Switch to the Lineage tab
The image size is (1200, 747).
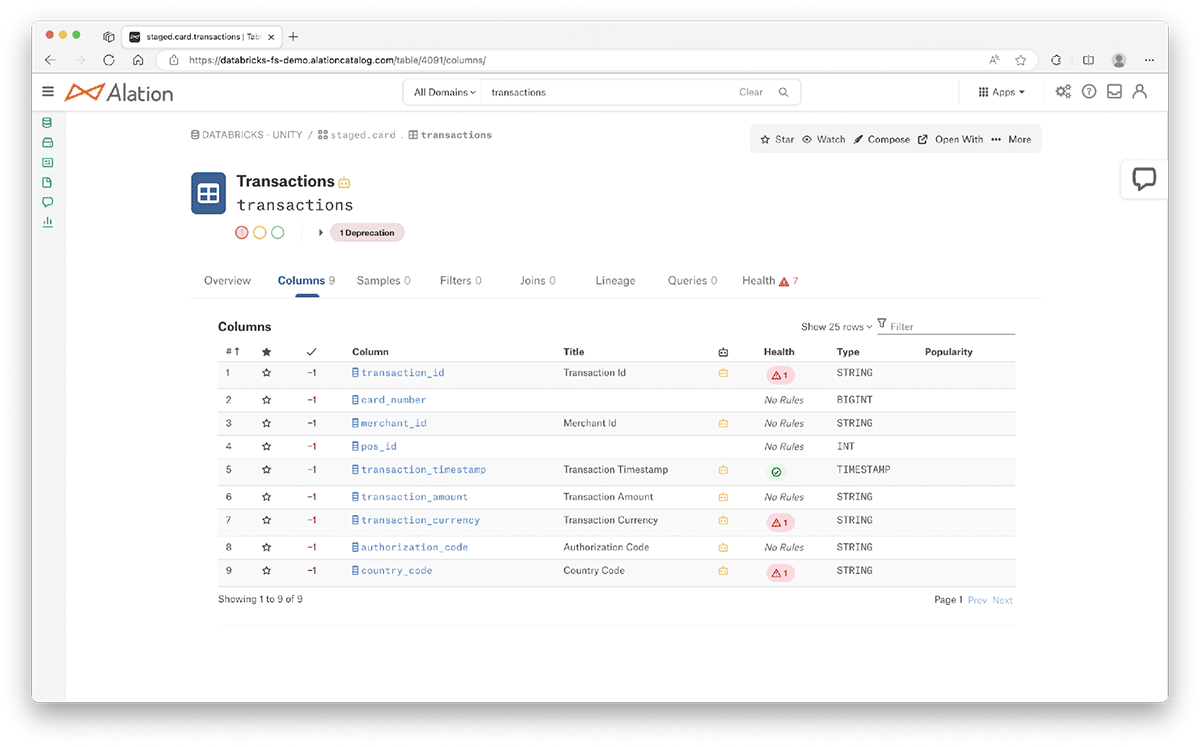click(615, 281)
